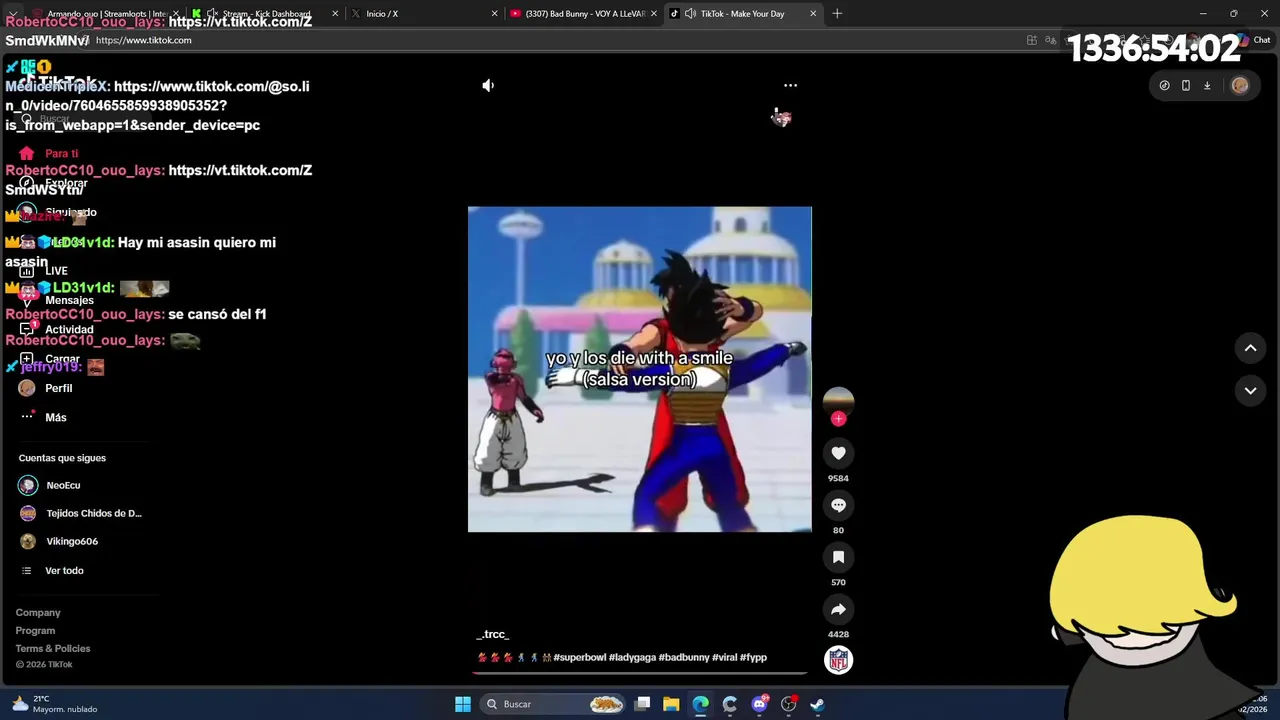Open the three-dot video options menu

click(790, 86)
